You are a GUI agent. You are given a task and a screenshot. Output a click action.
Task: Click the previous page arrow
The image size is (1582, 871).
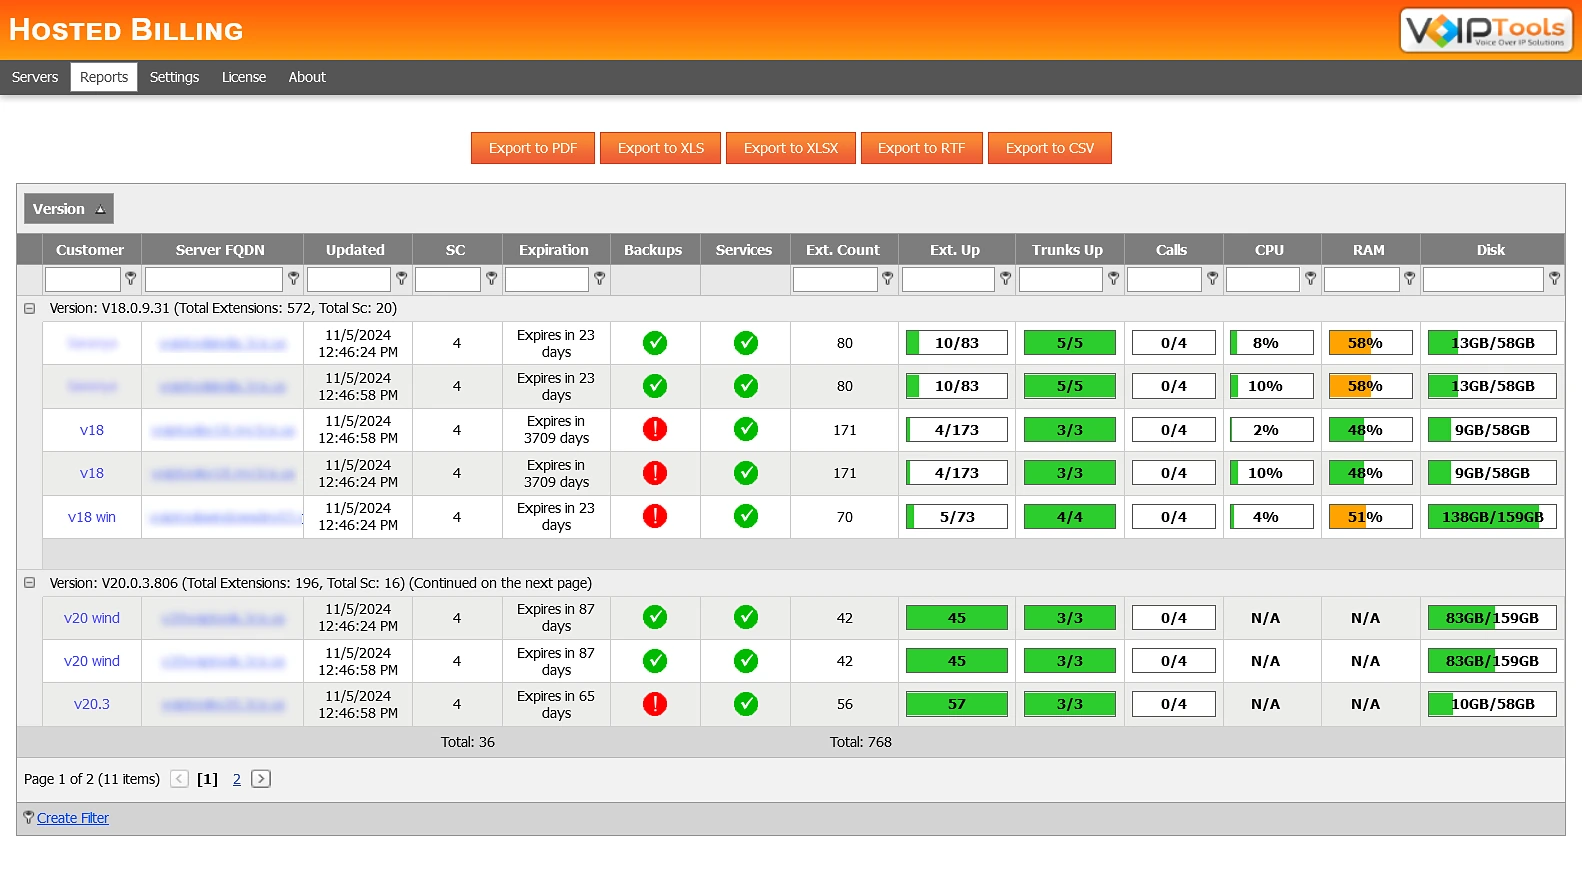179,779
